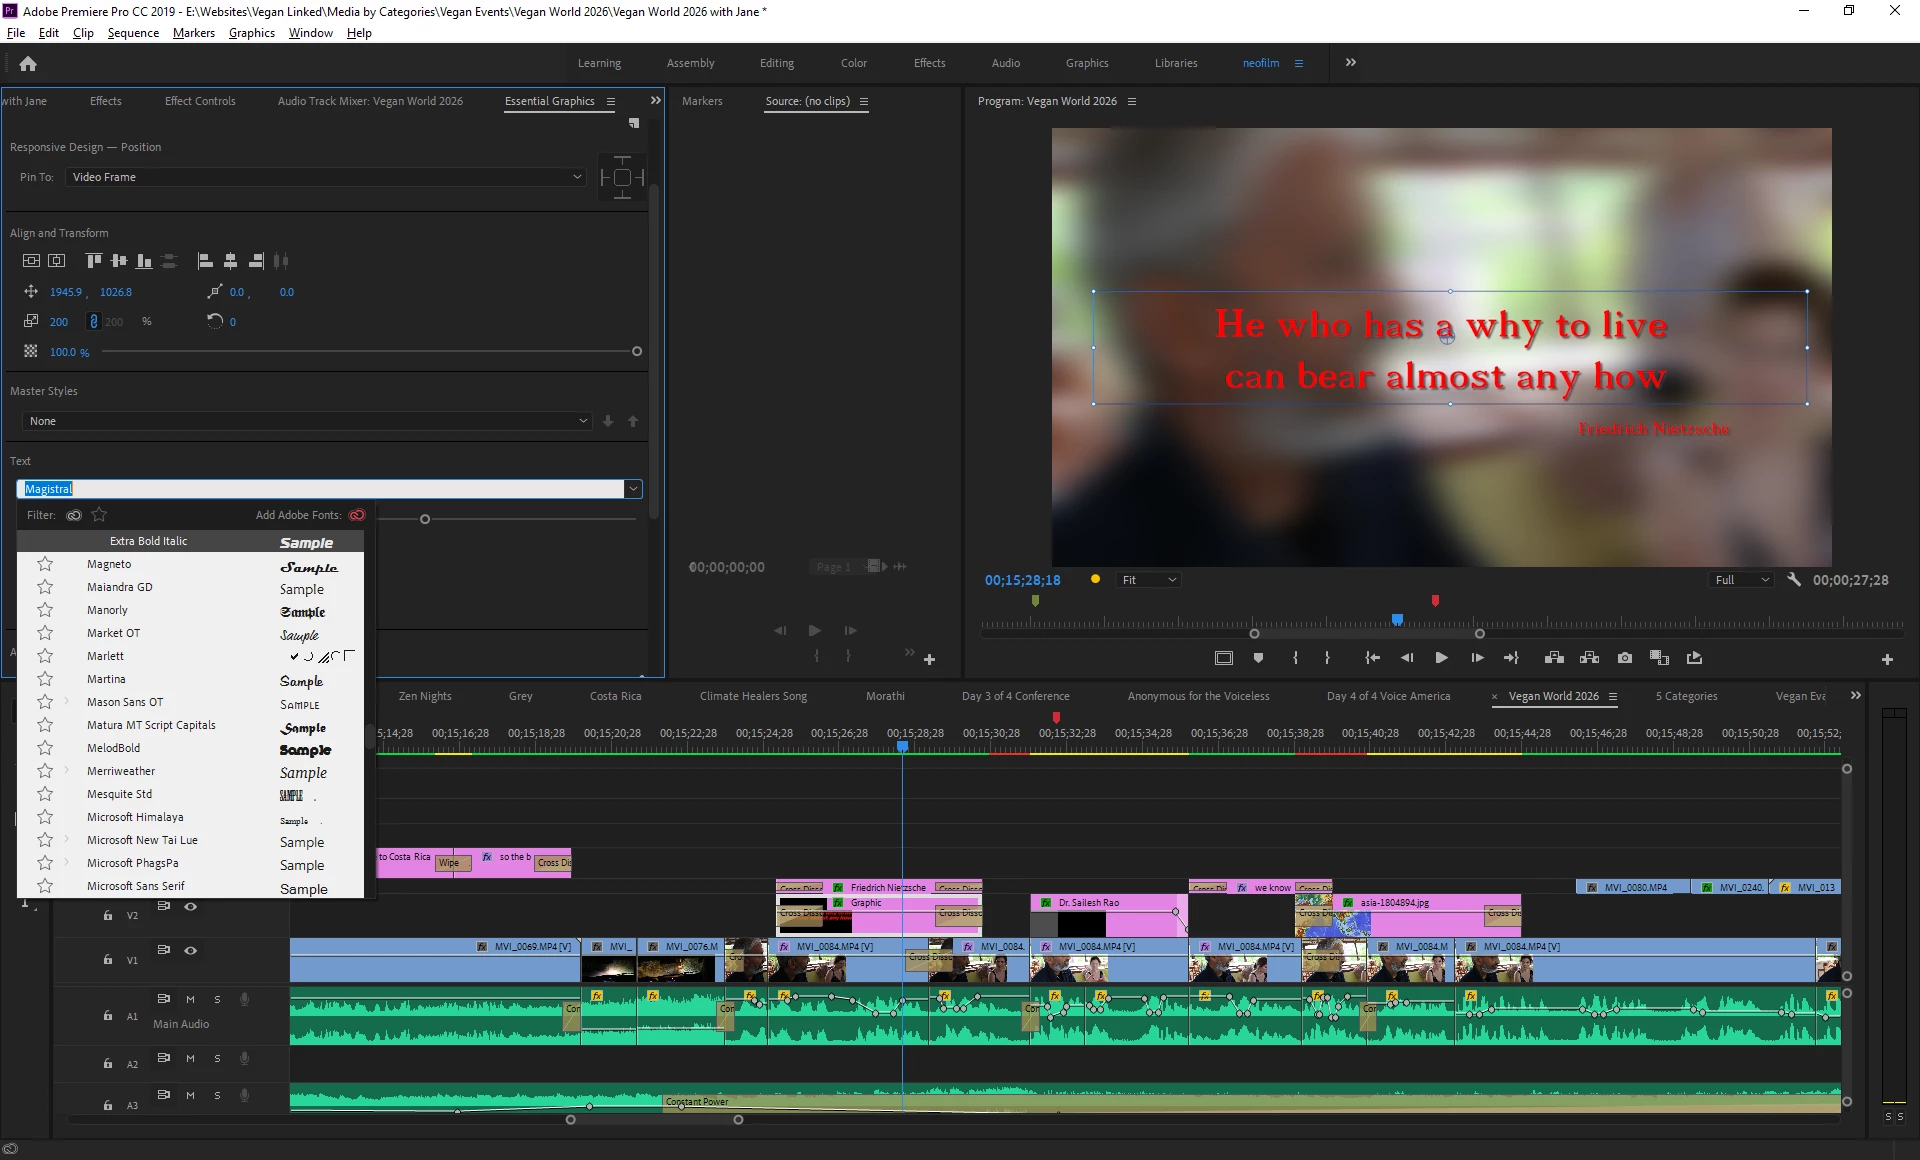Play the Program monitor
1920x1160 pixels.
point(1441,658)
